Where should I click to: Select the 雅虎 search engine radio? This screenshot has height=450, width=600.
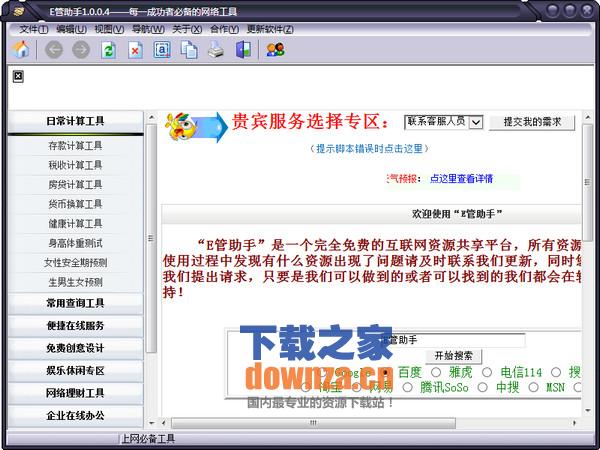click(x=436, y=372)
